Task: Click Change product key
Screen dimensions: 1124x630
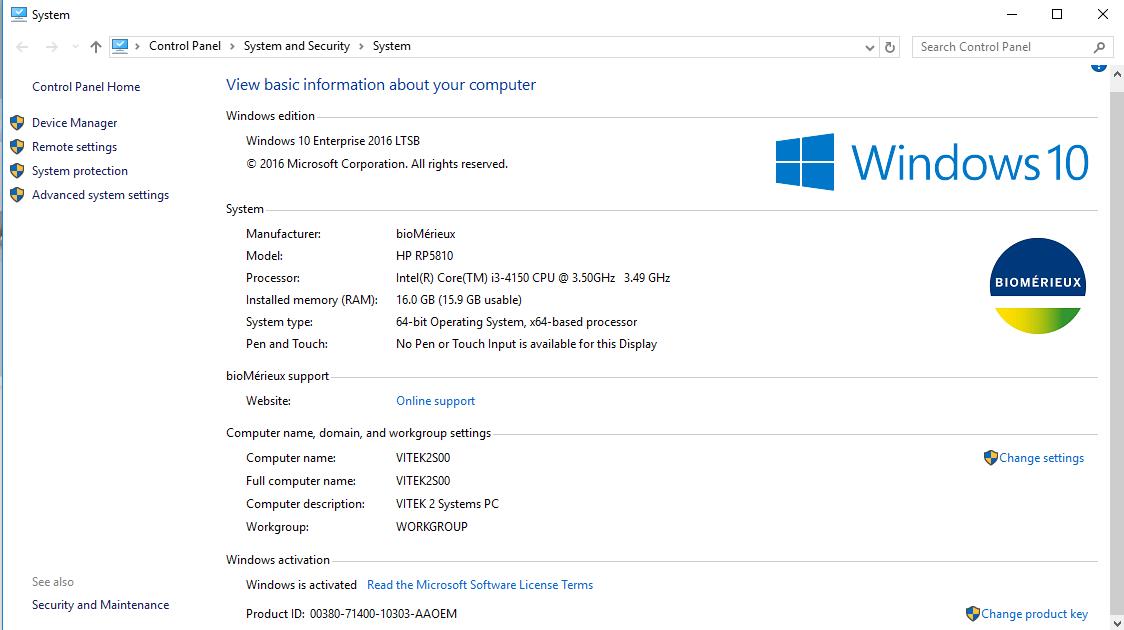Action: 1034,614
